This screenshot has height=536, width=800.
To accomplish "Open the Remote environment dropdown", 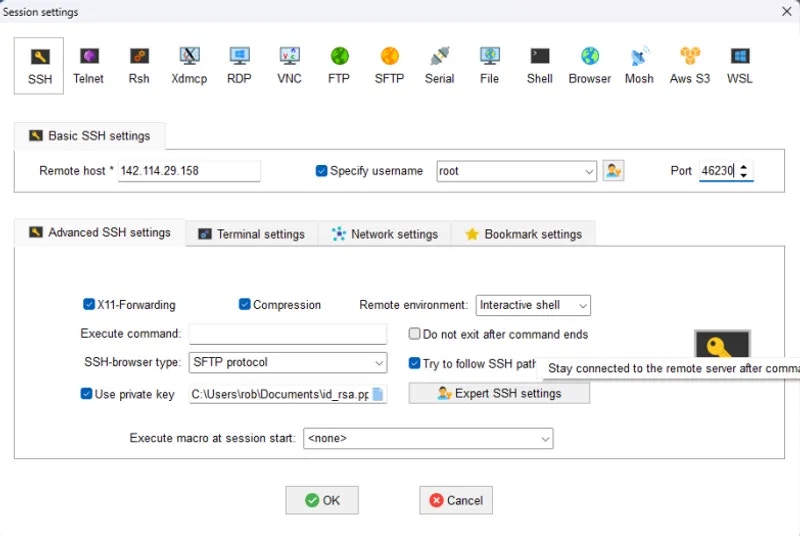I will (x=533, y=305).
